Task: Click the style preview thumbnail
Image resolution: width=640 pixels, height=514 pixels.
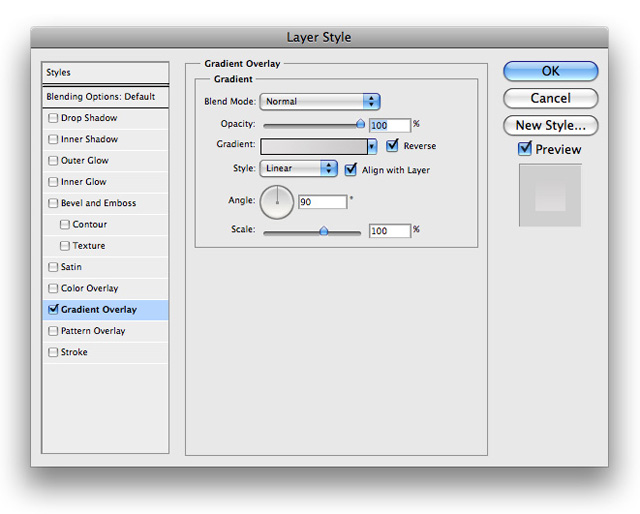Action: point(550,195)
